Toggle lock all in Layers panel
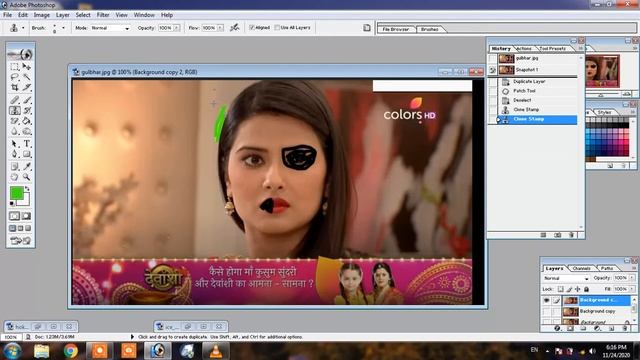The width and height of the screenshot is (640, 360). coord(586,289)
